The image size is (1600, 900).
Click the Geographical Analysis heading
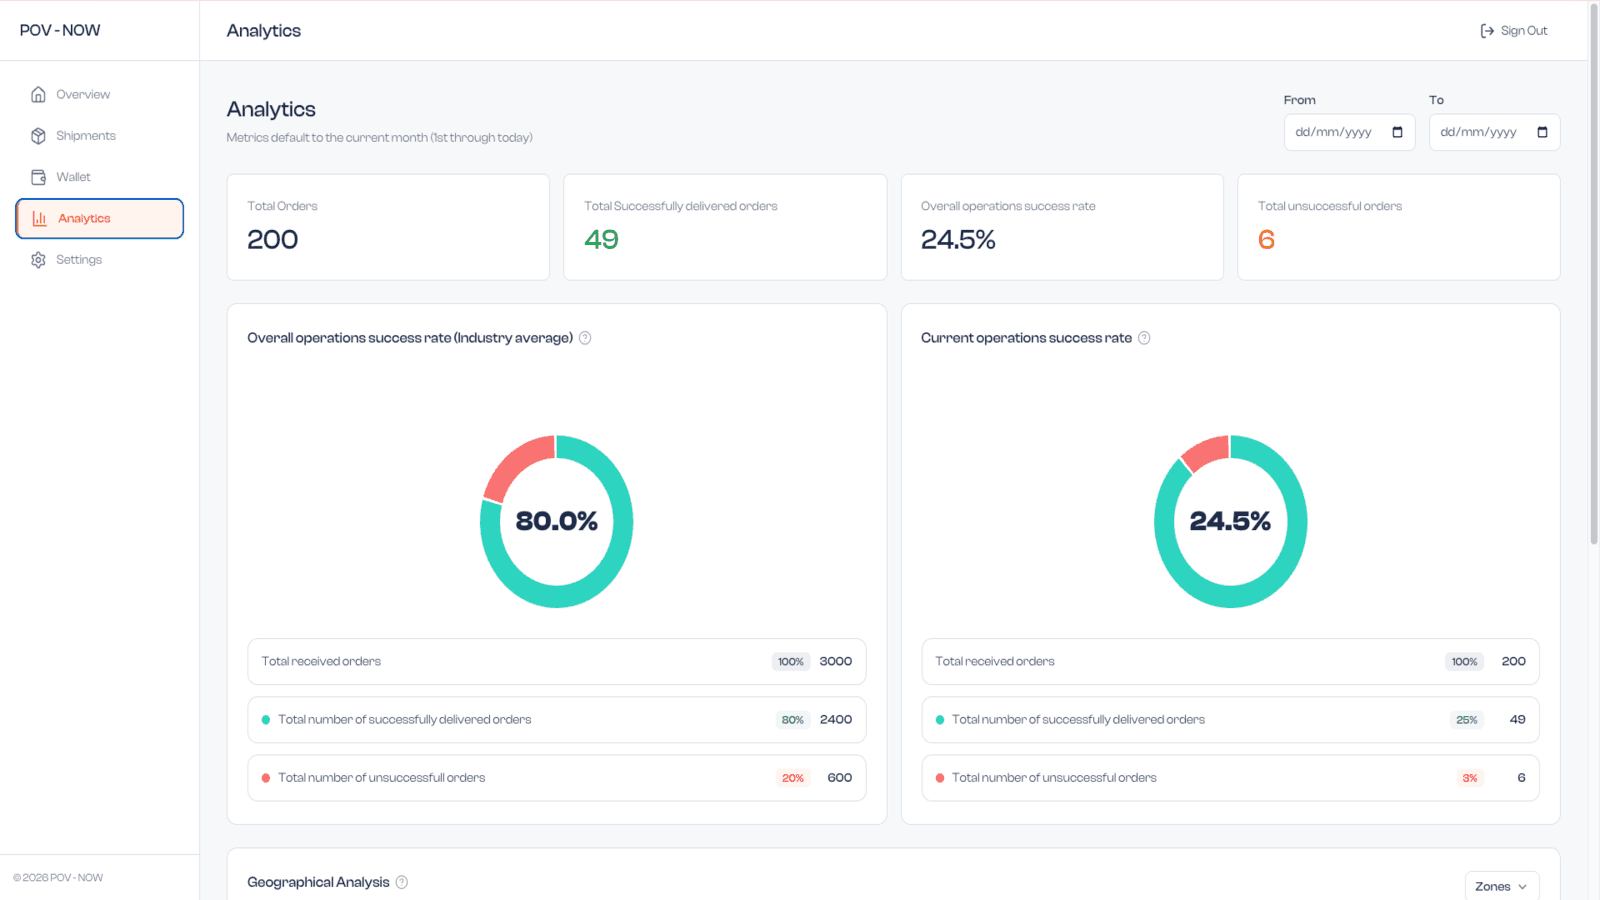coord(318,882)
